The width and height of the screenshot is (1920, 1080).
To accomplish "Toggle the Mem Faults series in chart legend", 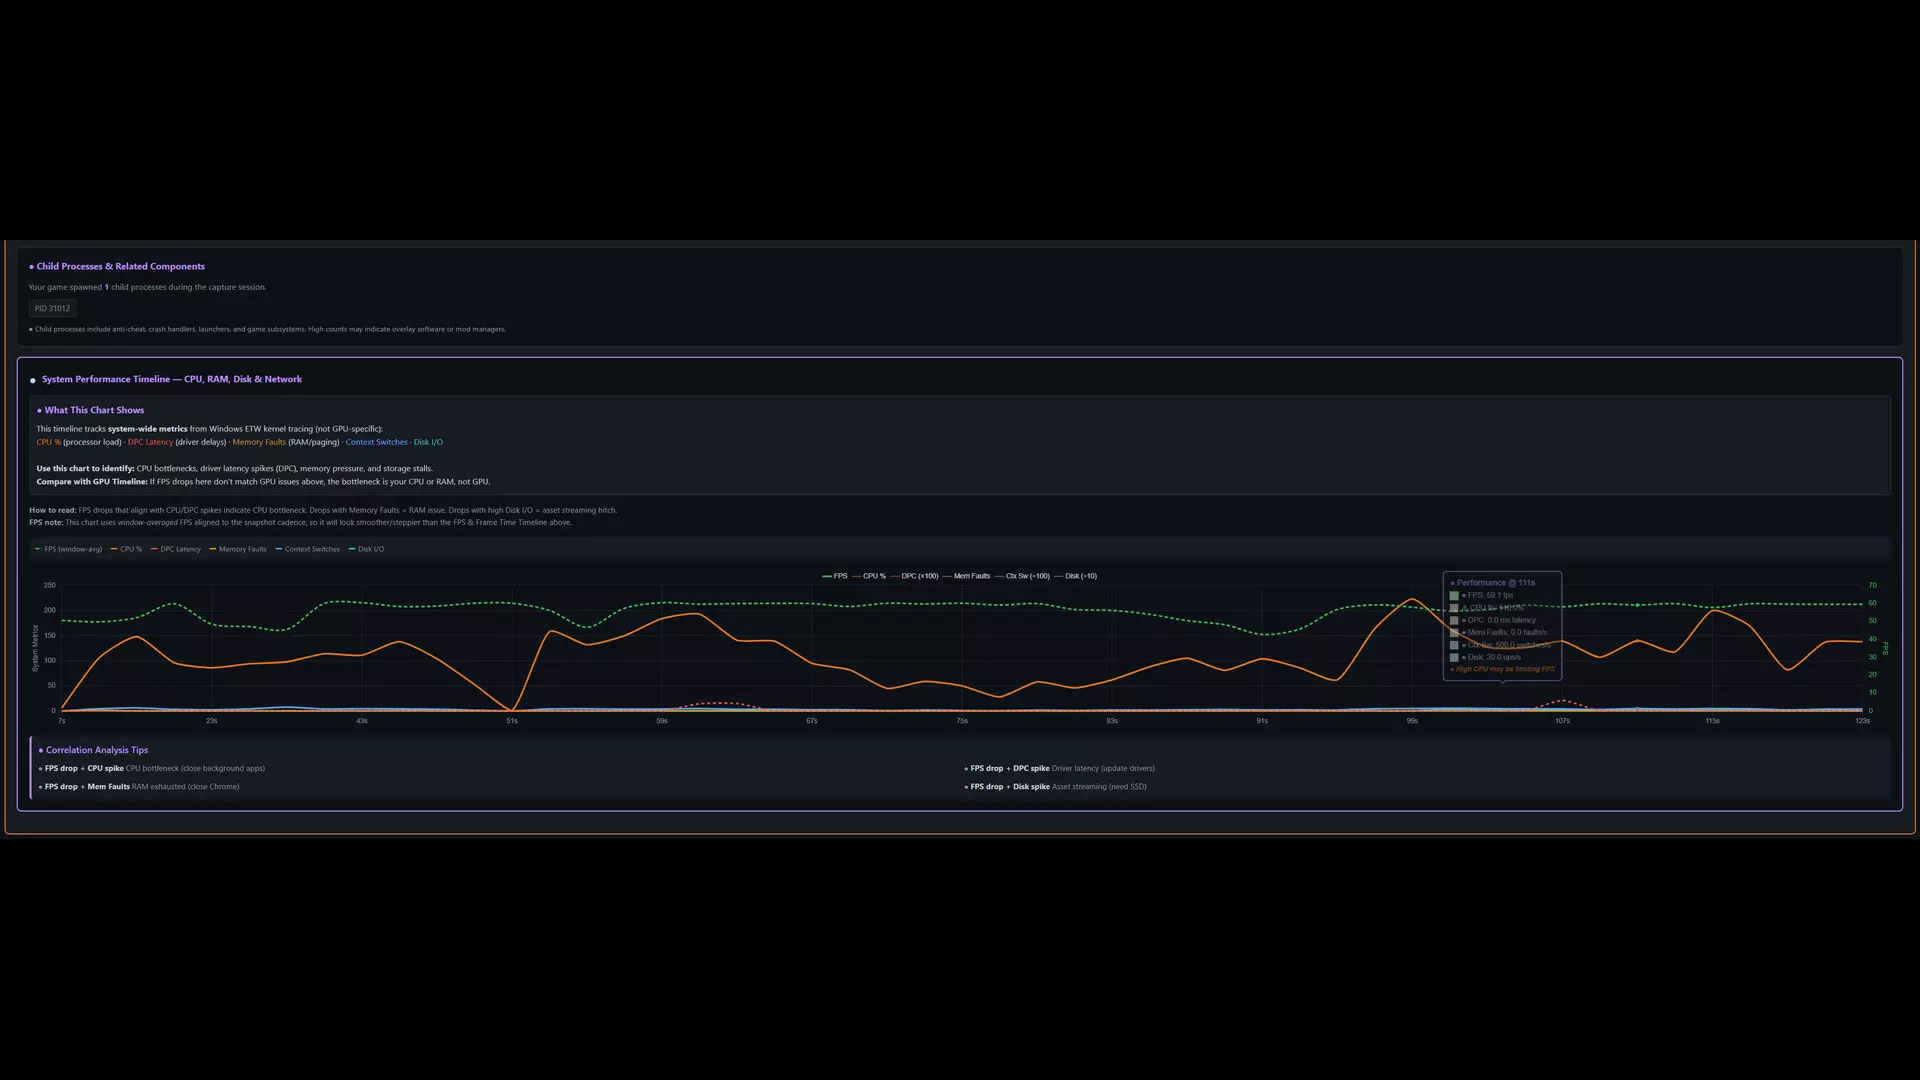I will coord(966,576).
